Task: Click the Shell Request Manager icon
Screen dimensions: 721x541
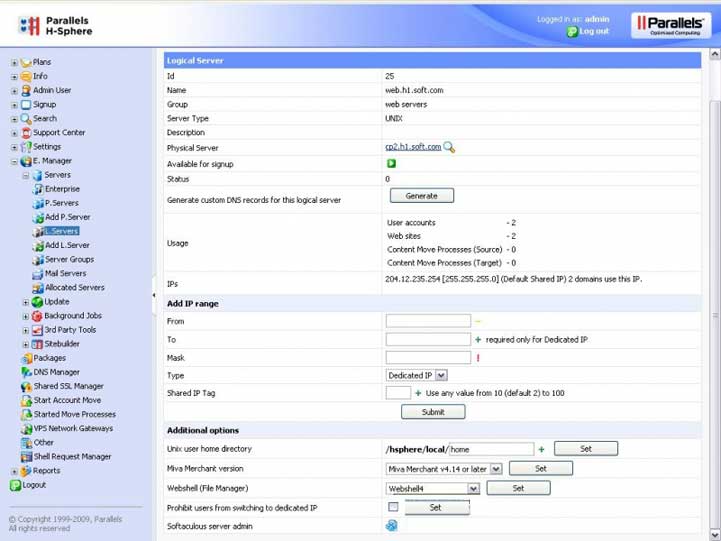Action: pyautogui.click(x=26, y=456)
